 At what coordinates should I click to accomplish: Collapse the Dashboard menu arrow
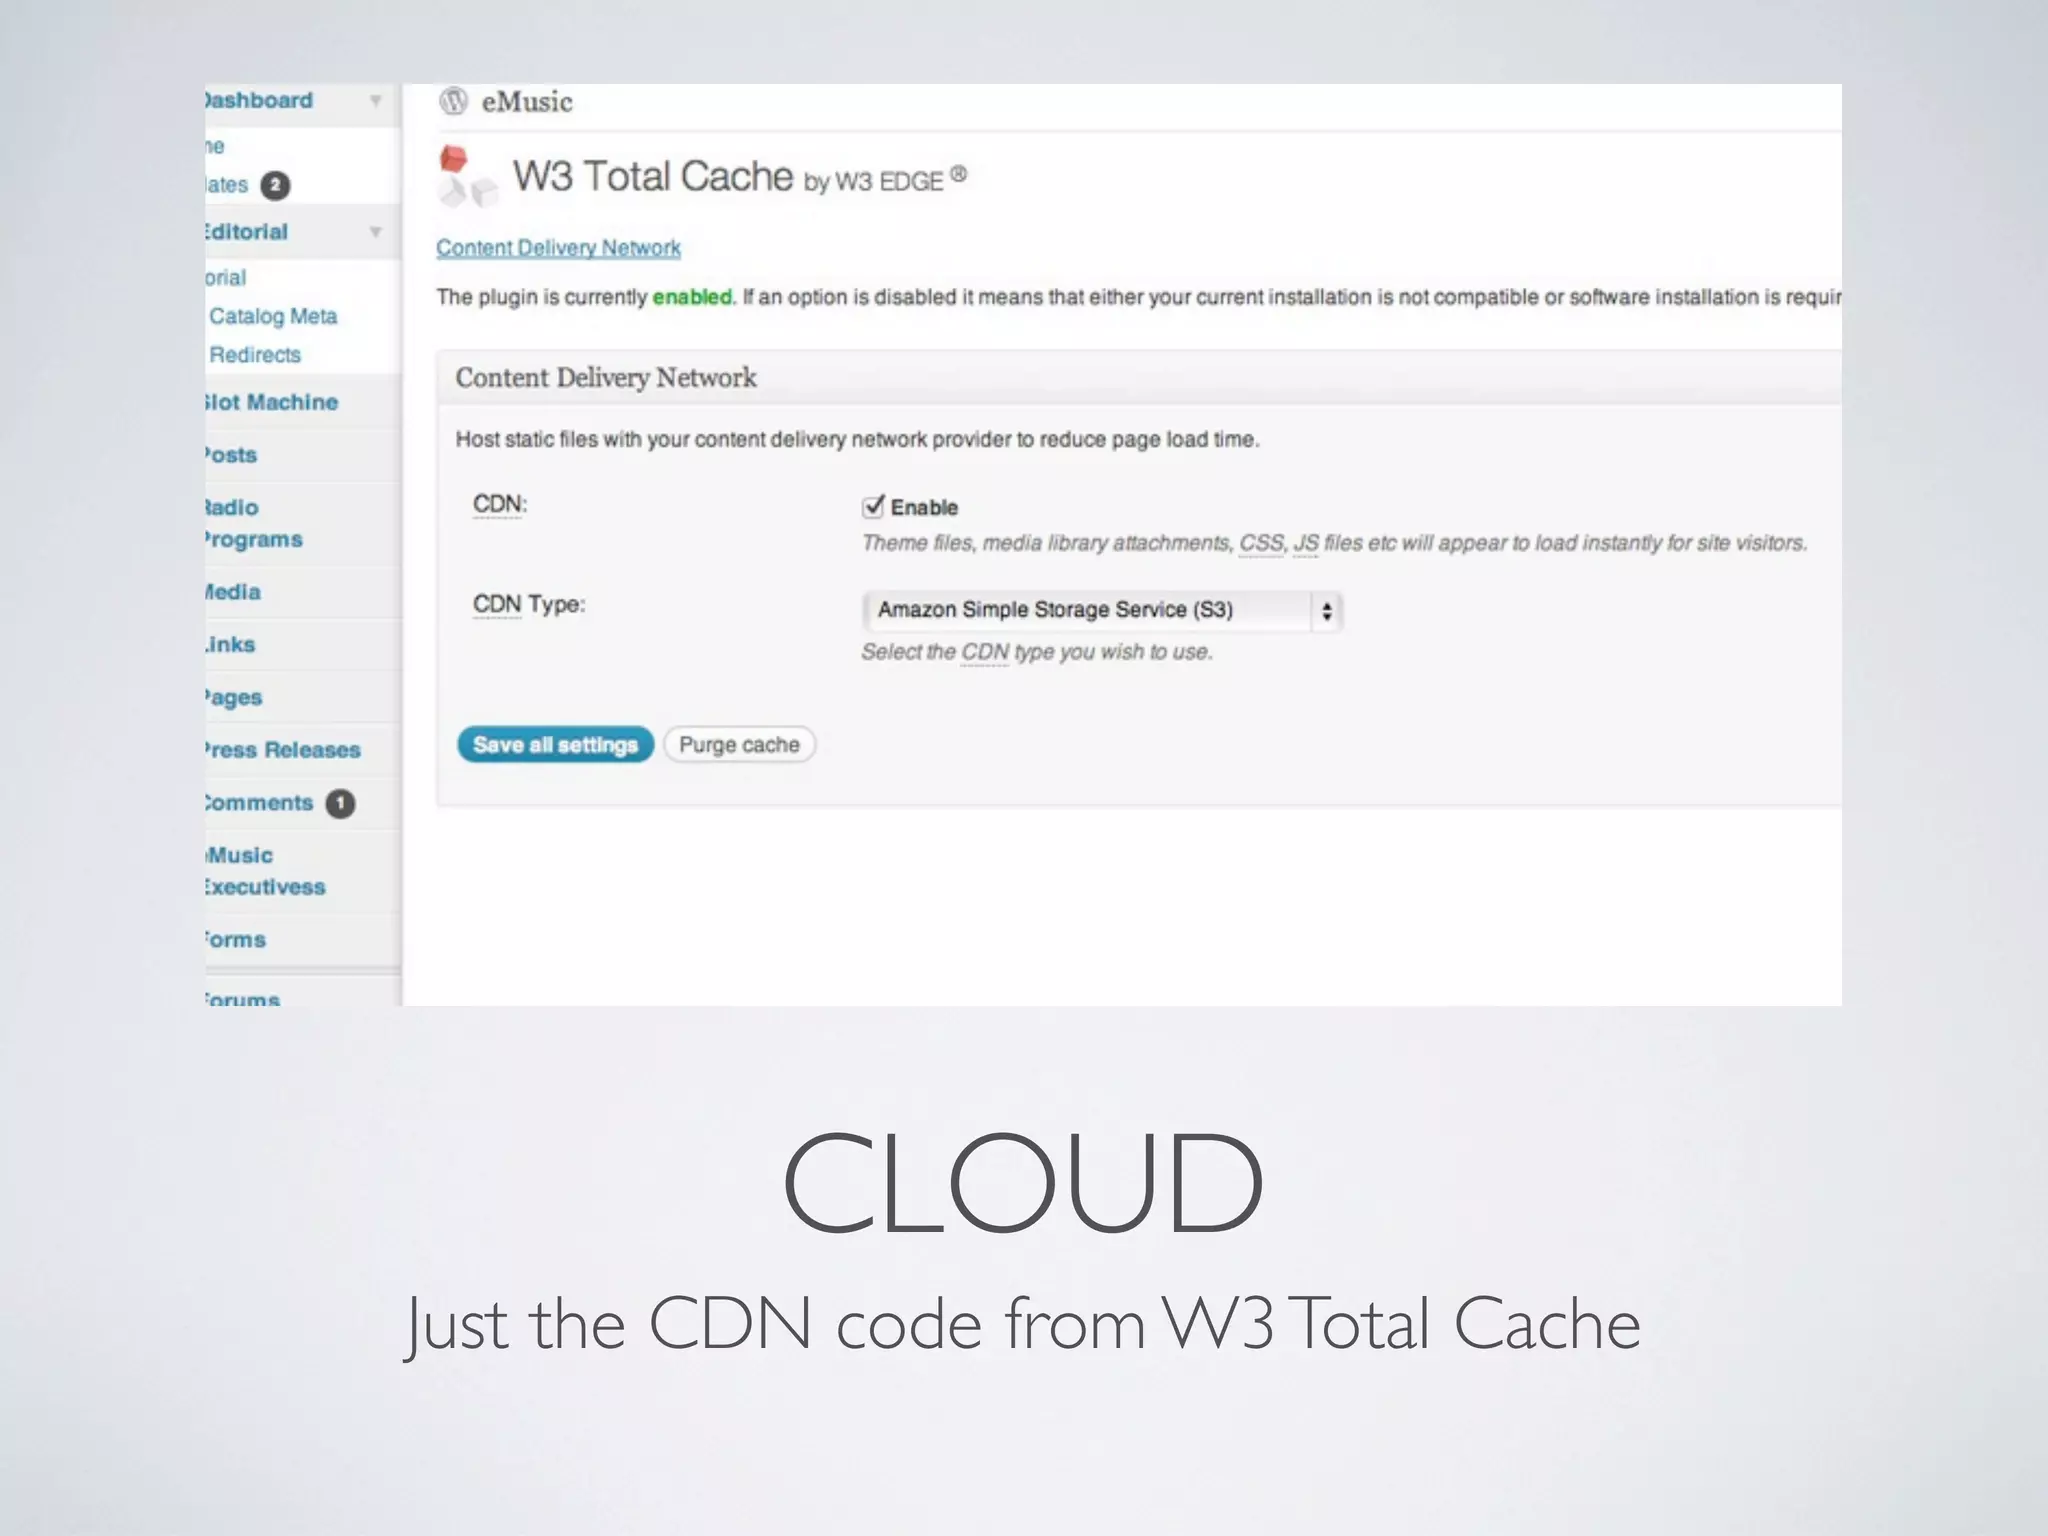(x=376, y=100)
